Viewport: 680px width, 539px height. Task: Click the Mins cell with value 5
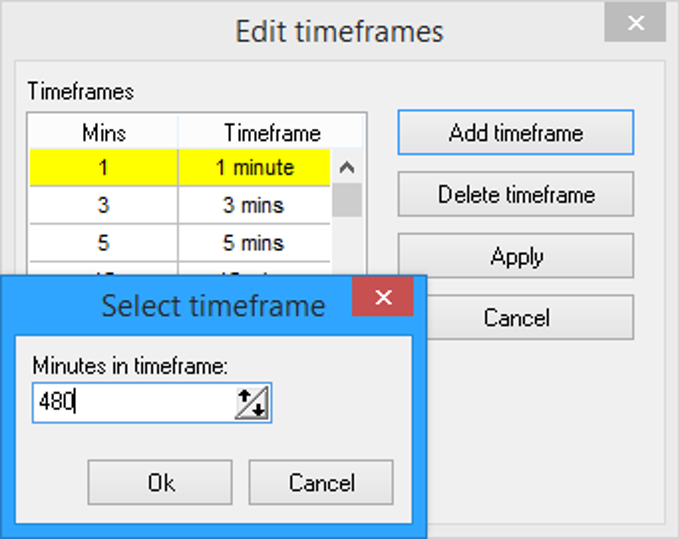pos(103,243)
